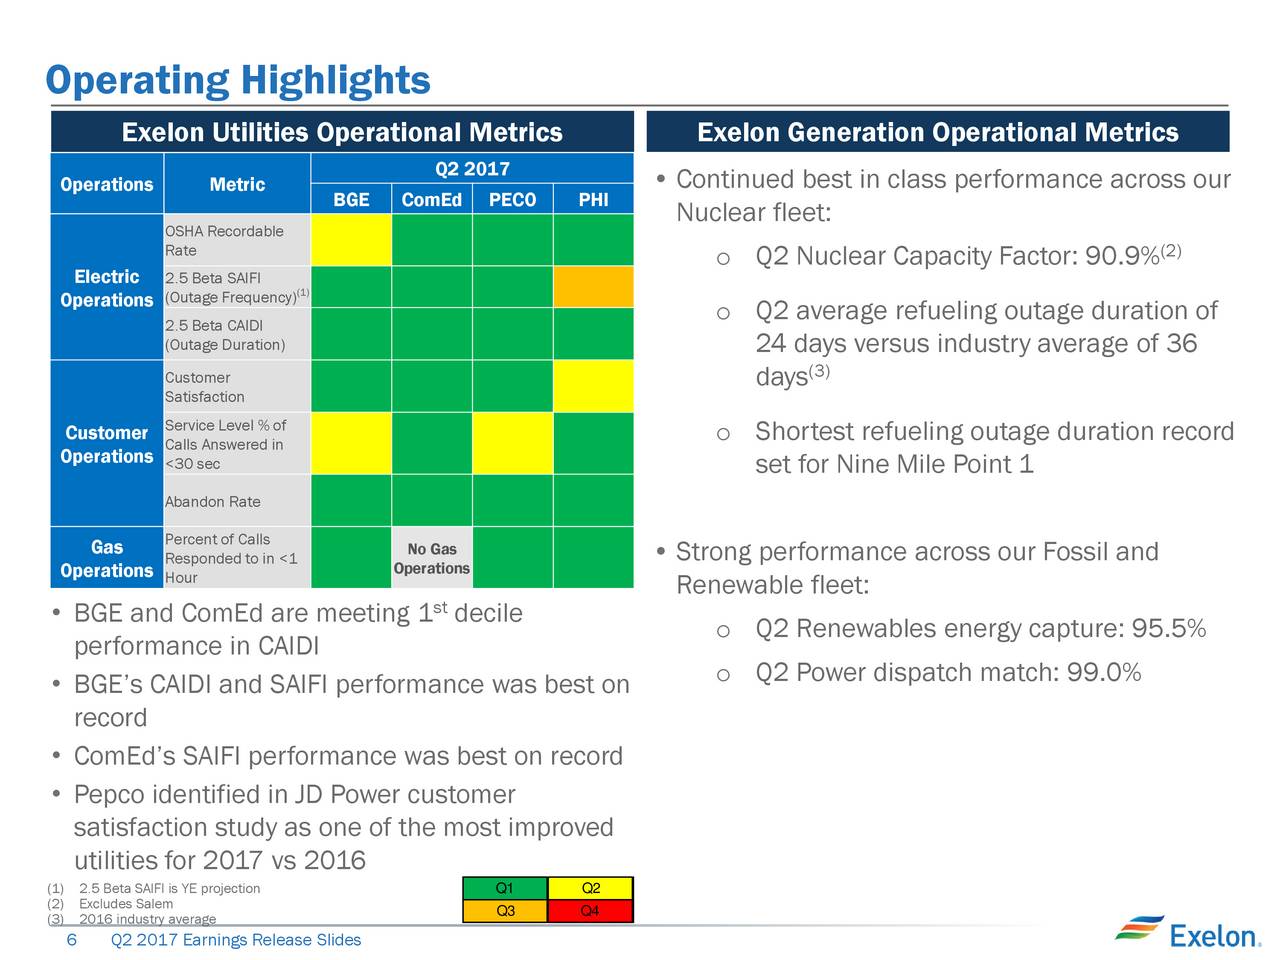Click the yellow BGE OSHA Recordable Rate cell
The height and width of the screenshot is (960, 1280).
(x=351, y=240)
